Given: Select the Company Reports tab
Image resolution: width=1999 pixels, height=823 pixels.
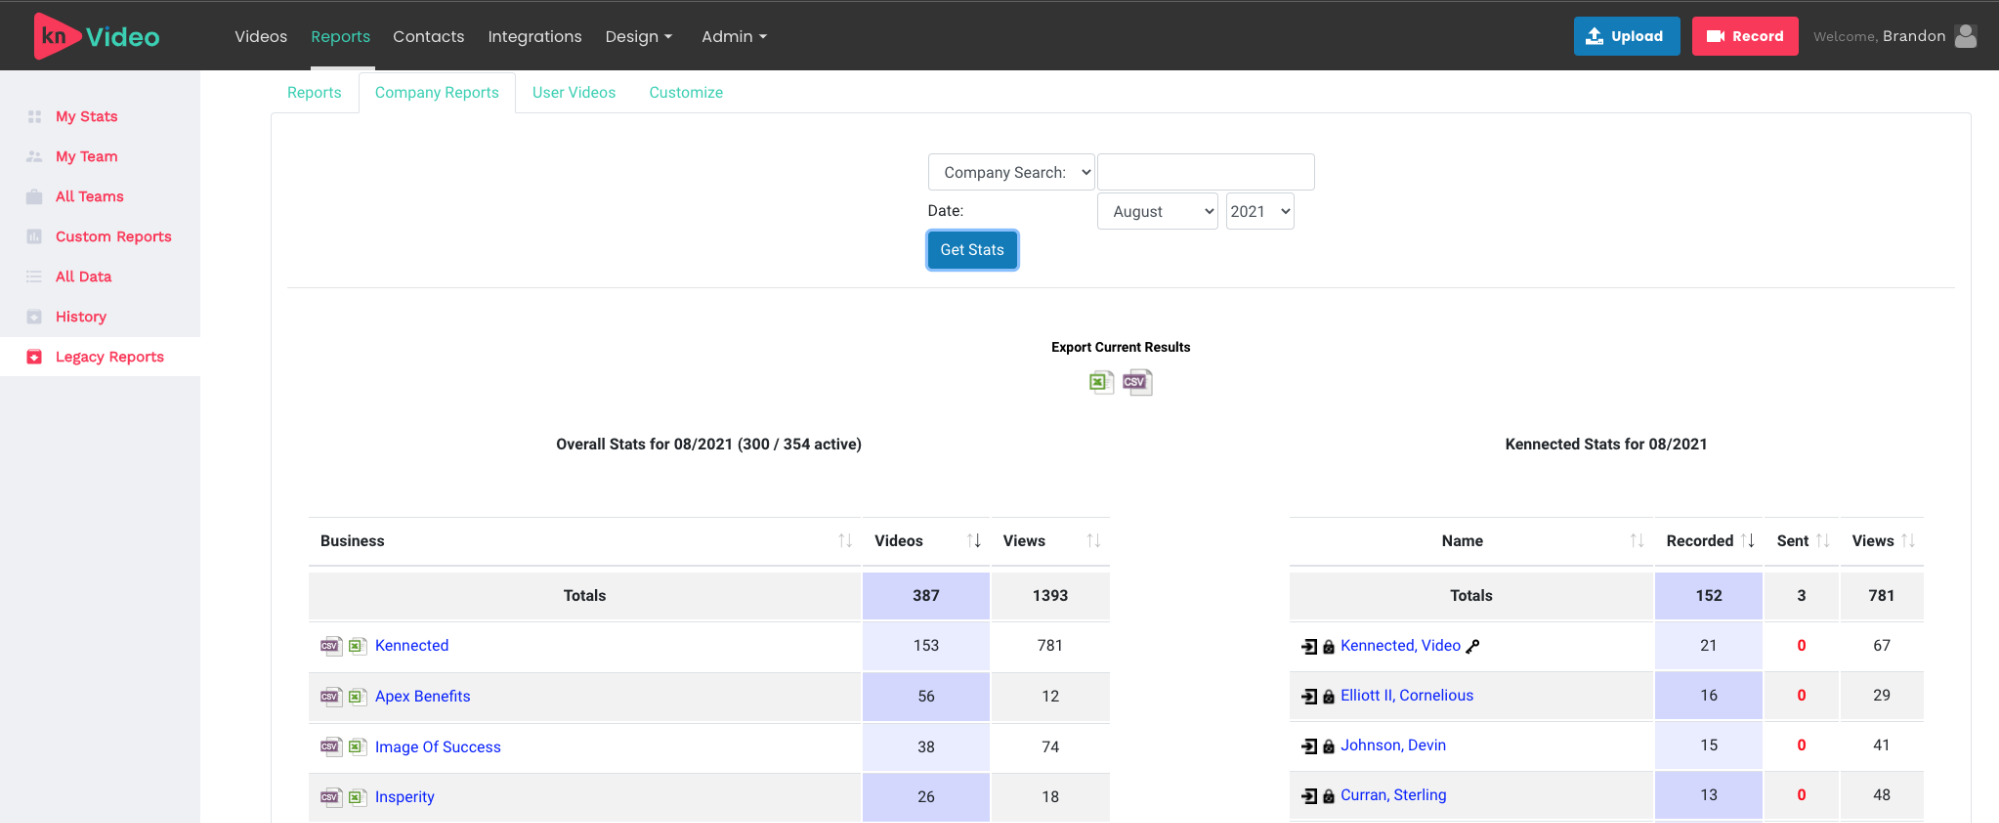Looking at the screenshot, I should pyautogui.click(x=437, y=92).
